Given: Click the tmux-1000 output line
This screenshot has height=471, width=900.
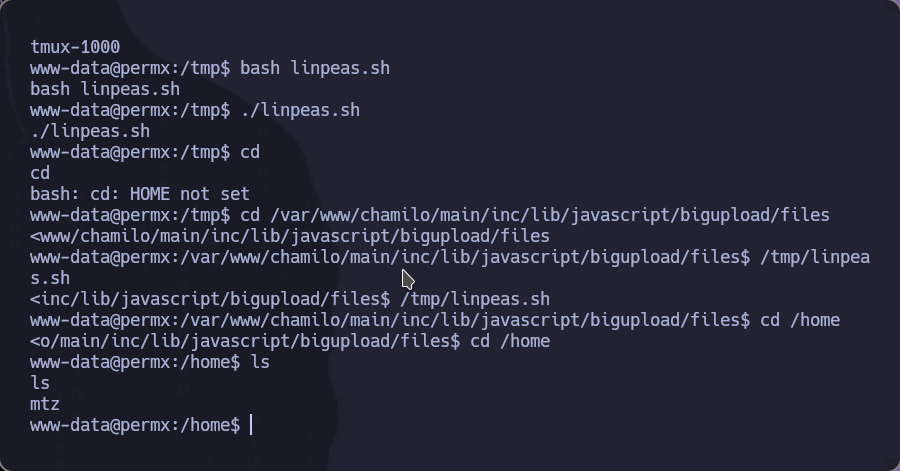Looking at the screenshot, I should (75, 47).
